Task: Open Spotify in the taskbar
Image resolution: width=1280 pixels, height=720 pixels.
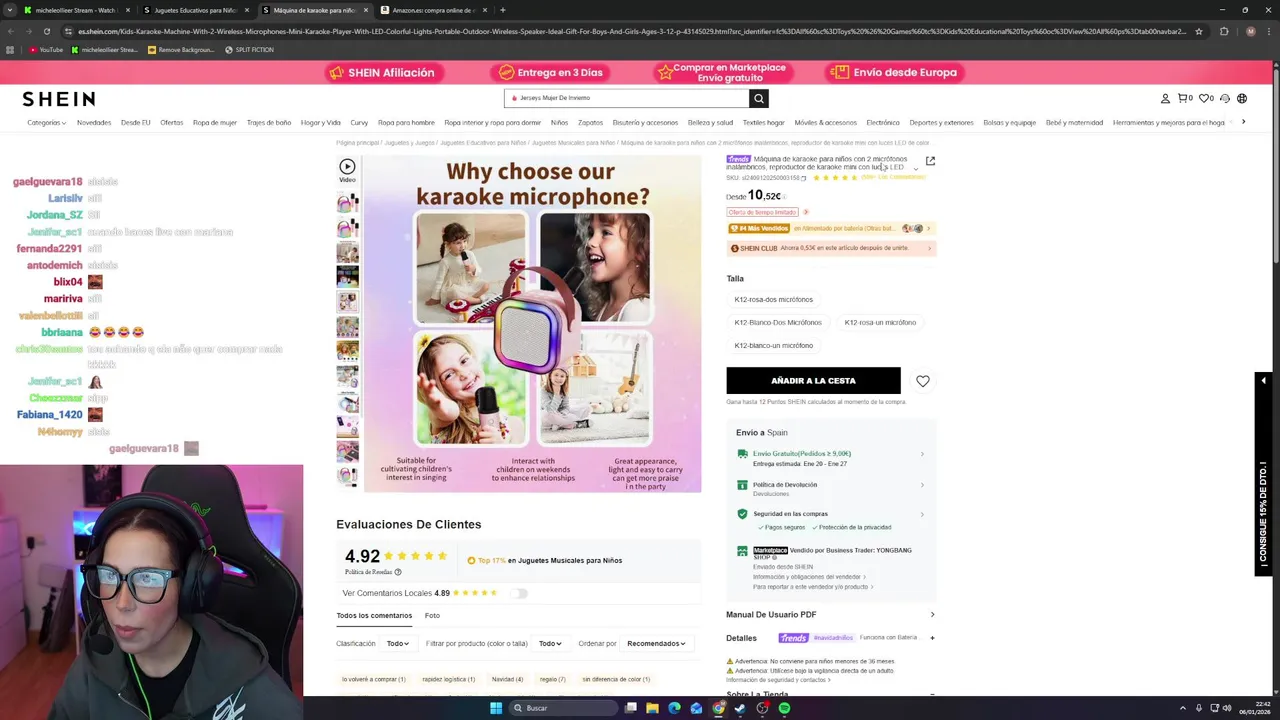Action: [784, 708]
